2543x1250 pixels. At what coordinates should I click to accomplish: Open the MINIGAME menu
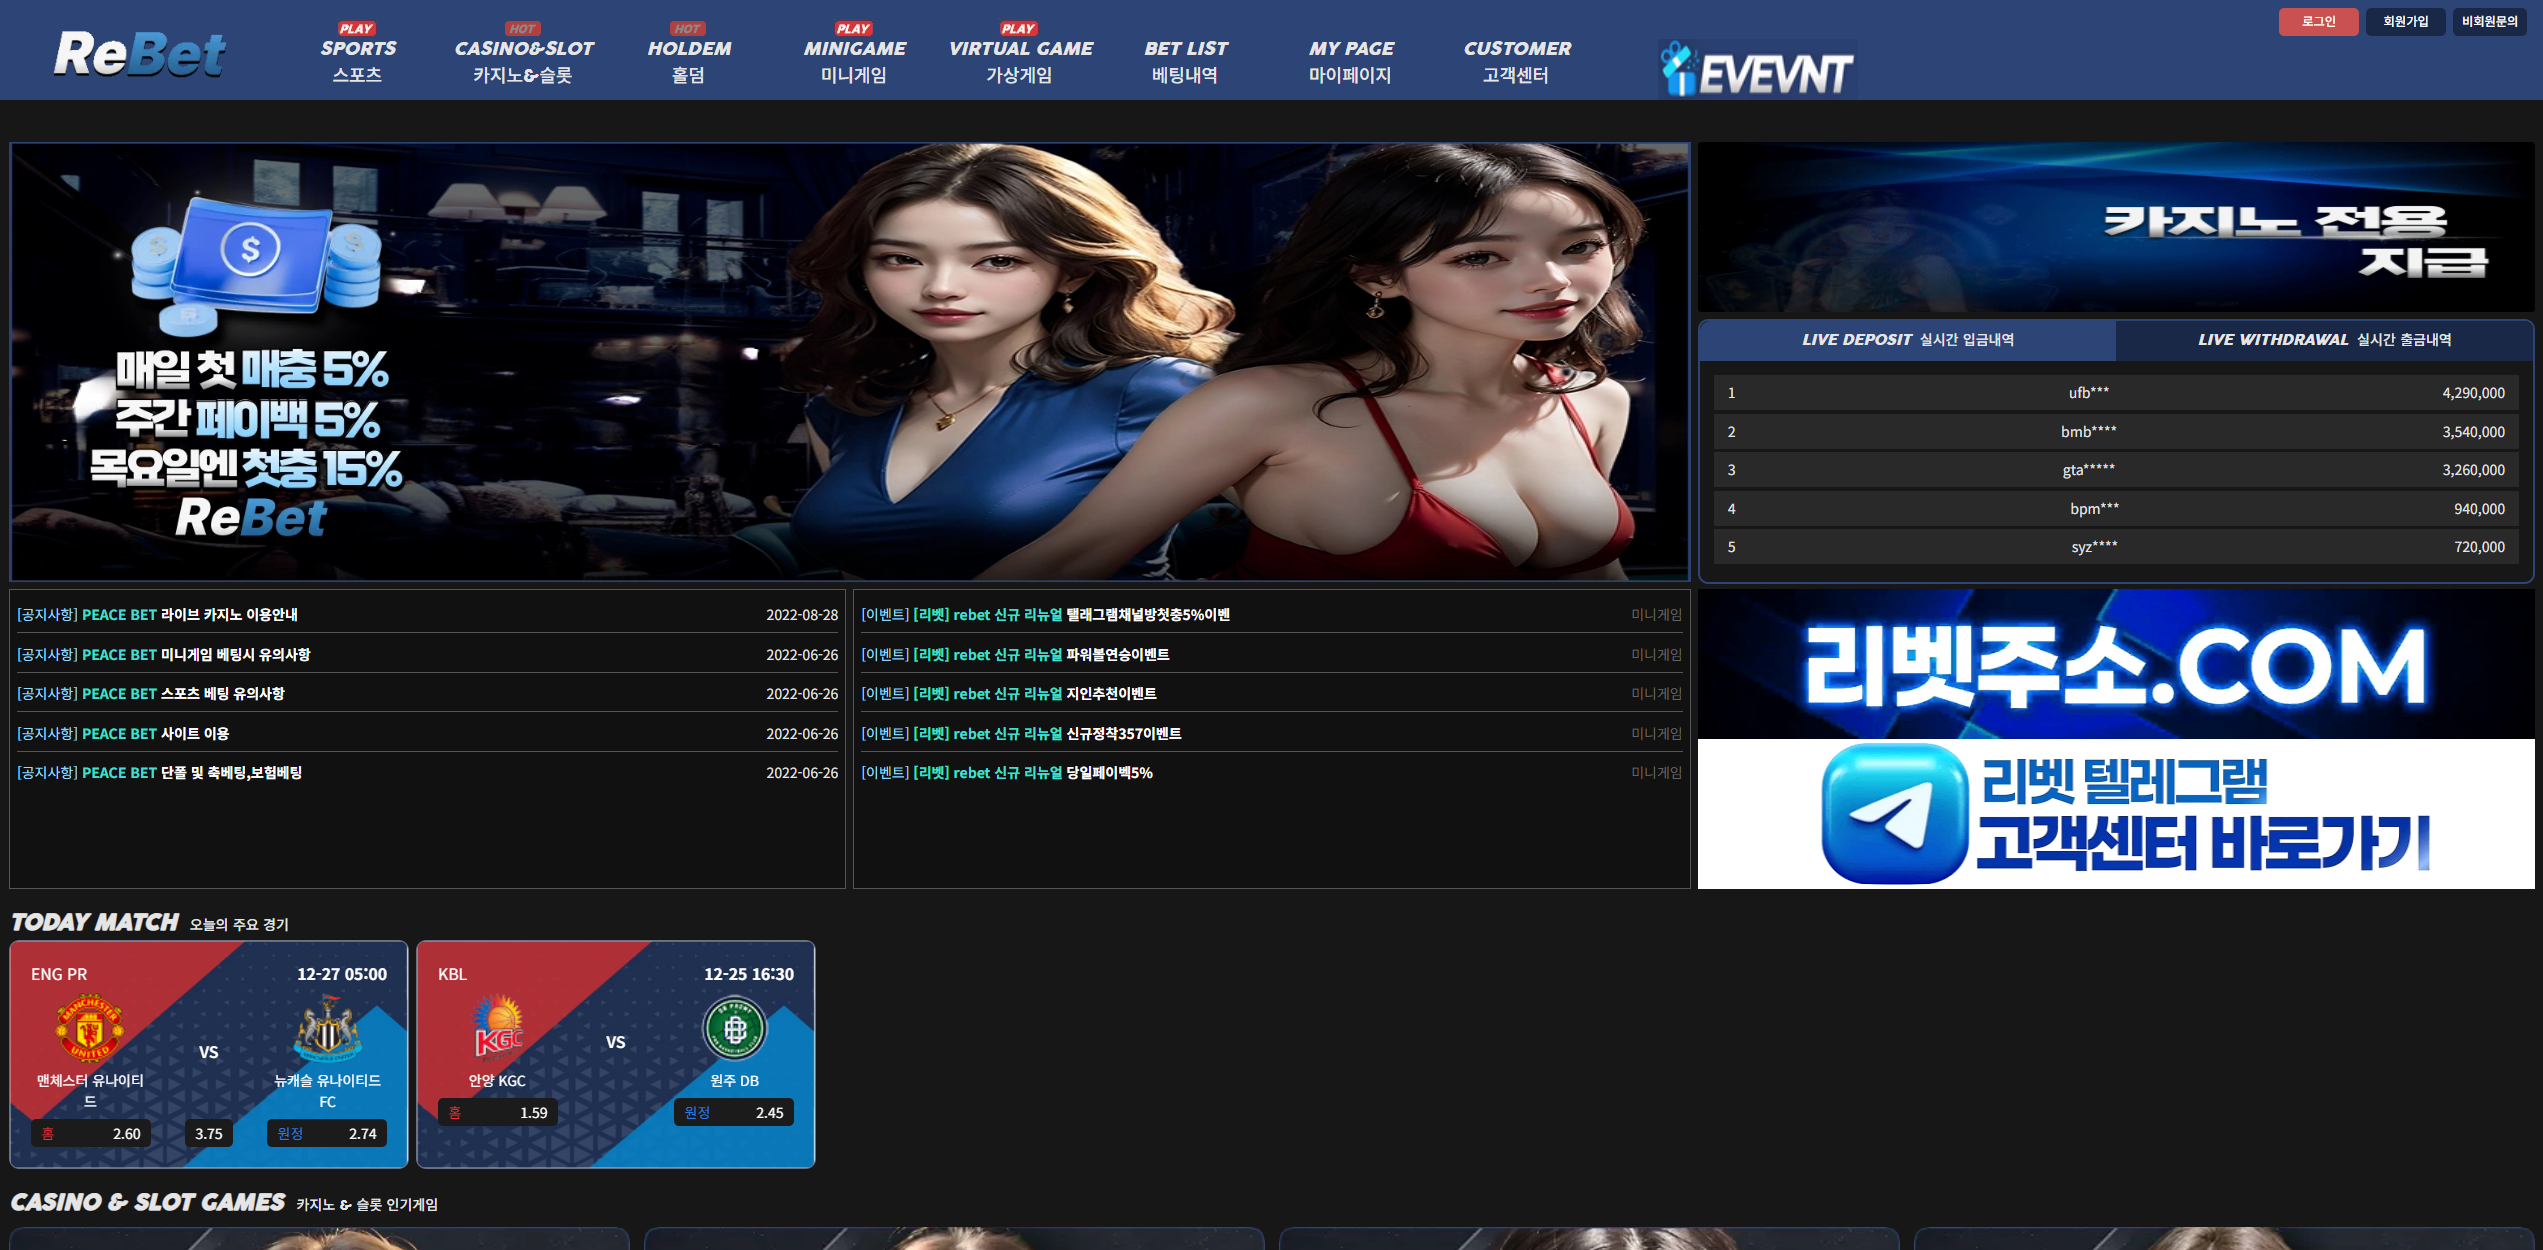coord(854,60)
